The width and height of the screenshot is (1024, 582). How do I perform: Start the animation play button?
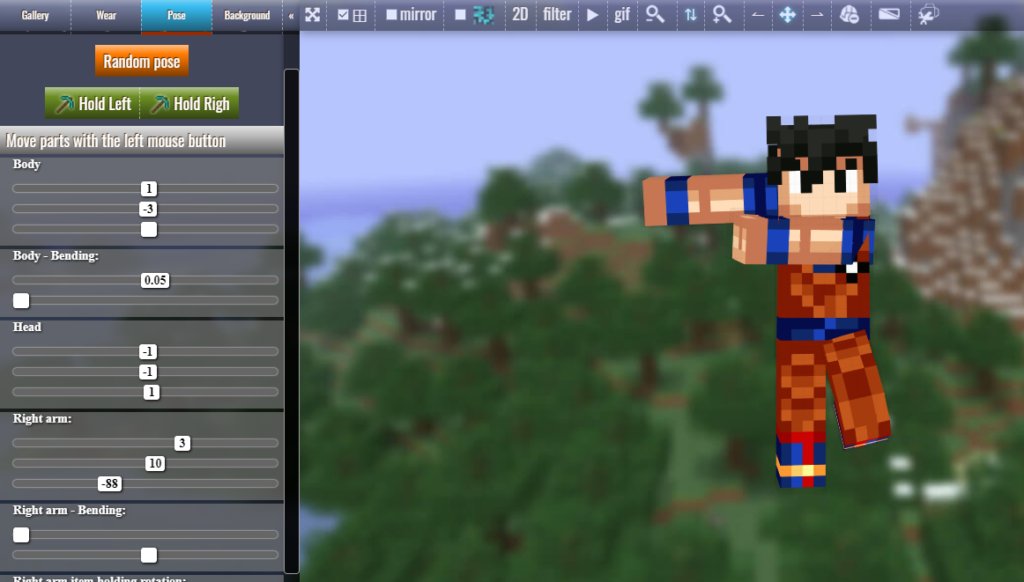[592, 14]
